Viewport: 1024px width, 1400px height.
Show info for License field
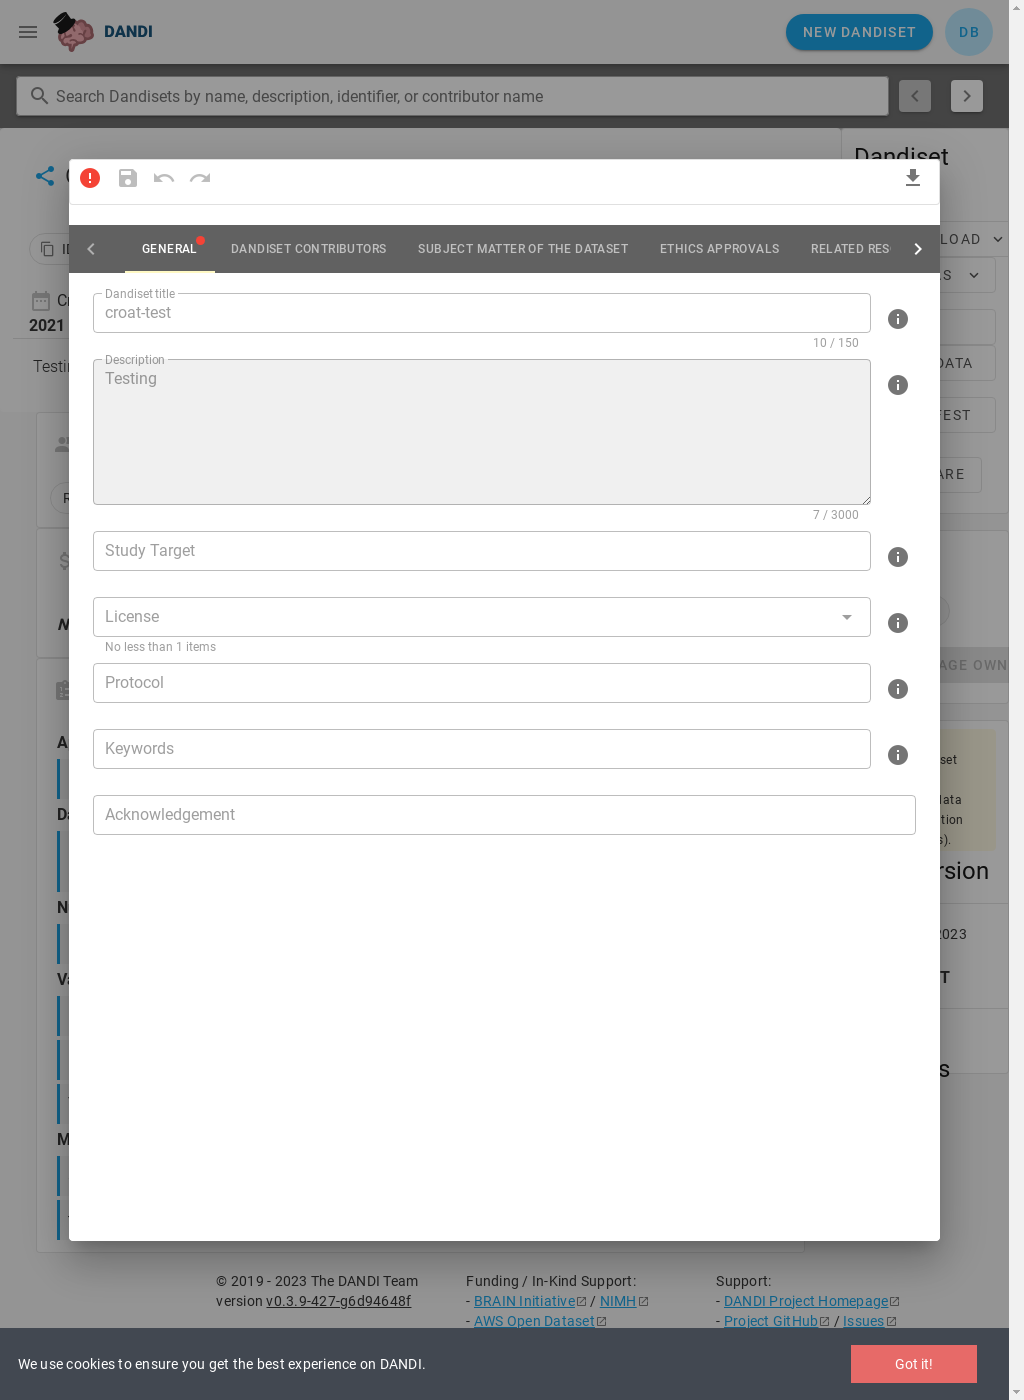898,623
